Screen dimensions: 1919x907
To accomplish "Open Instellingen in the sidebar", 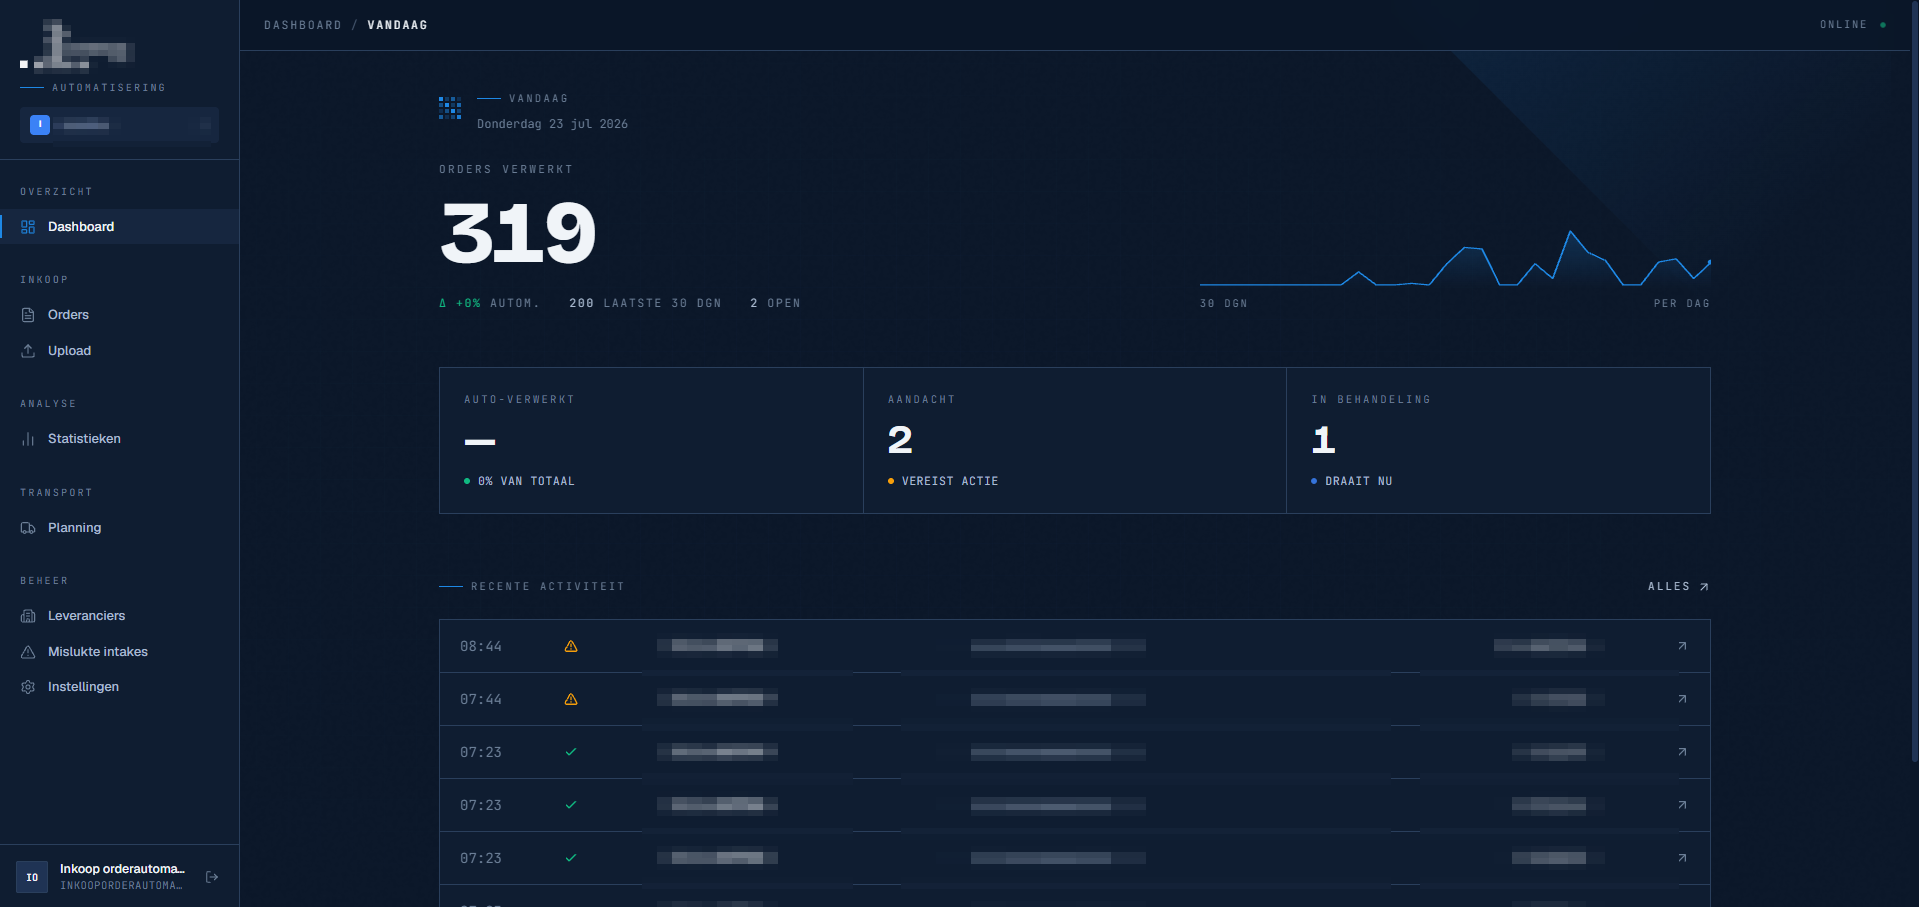I will point(119,687).
